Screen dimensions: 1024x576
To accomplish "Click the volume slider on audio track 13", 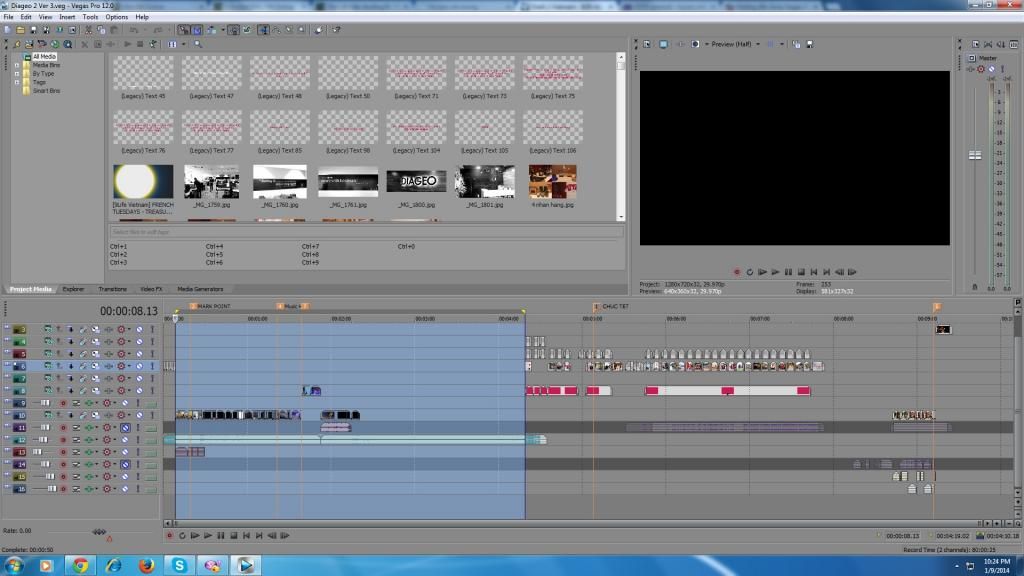I will click(x=37, y=452).
